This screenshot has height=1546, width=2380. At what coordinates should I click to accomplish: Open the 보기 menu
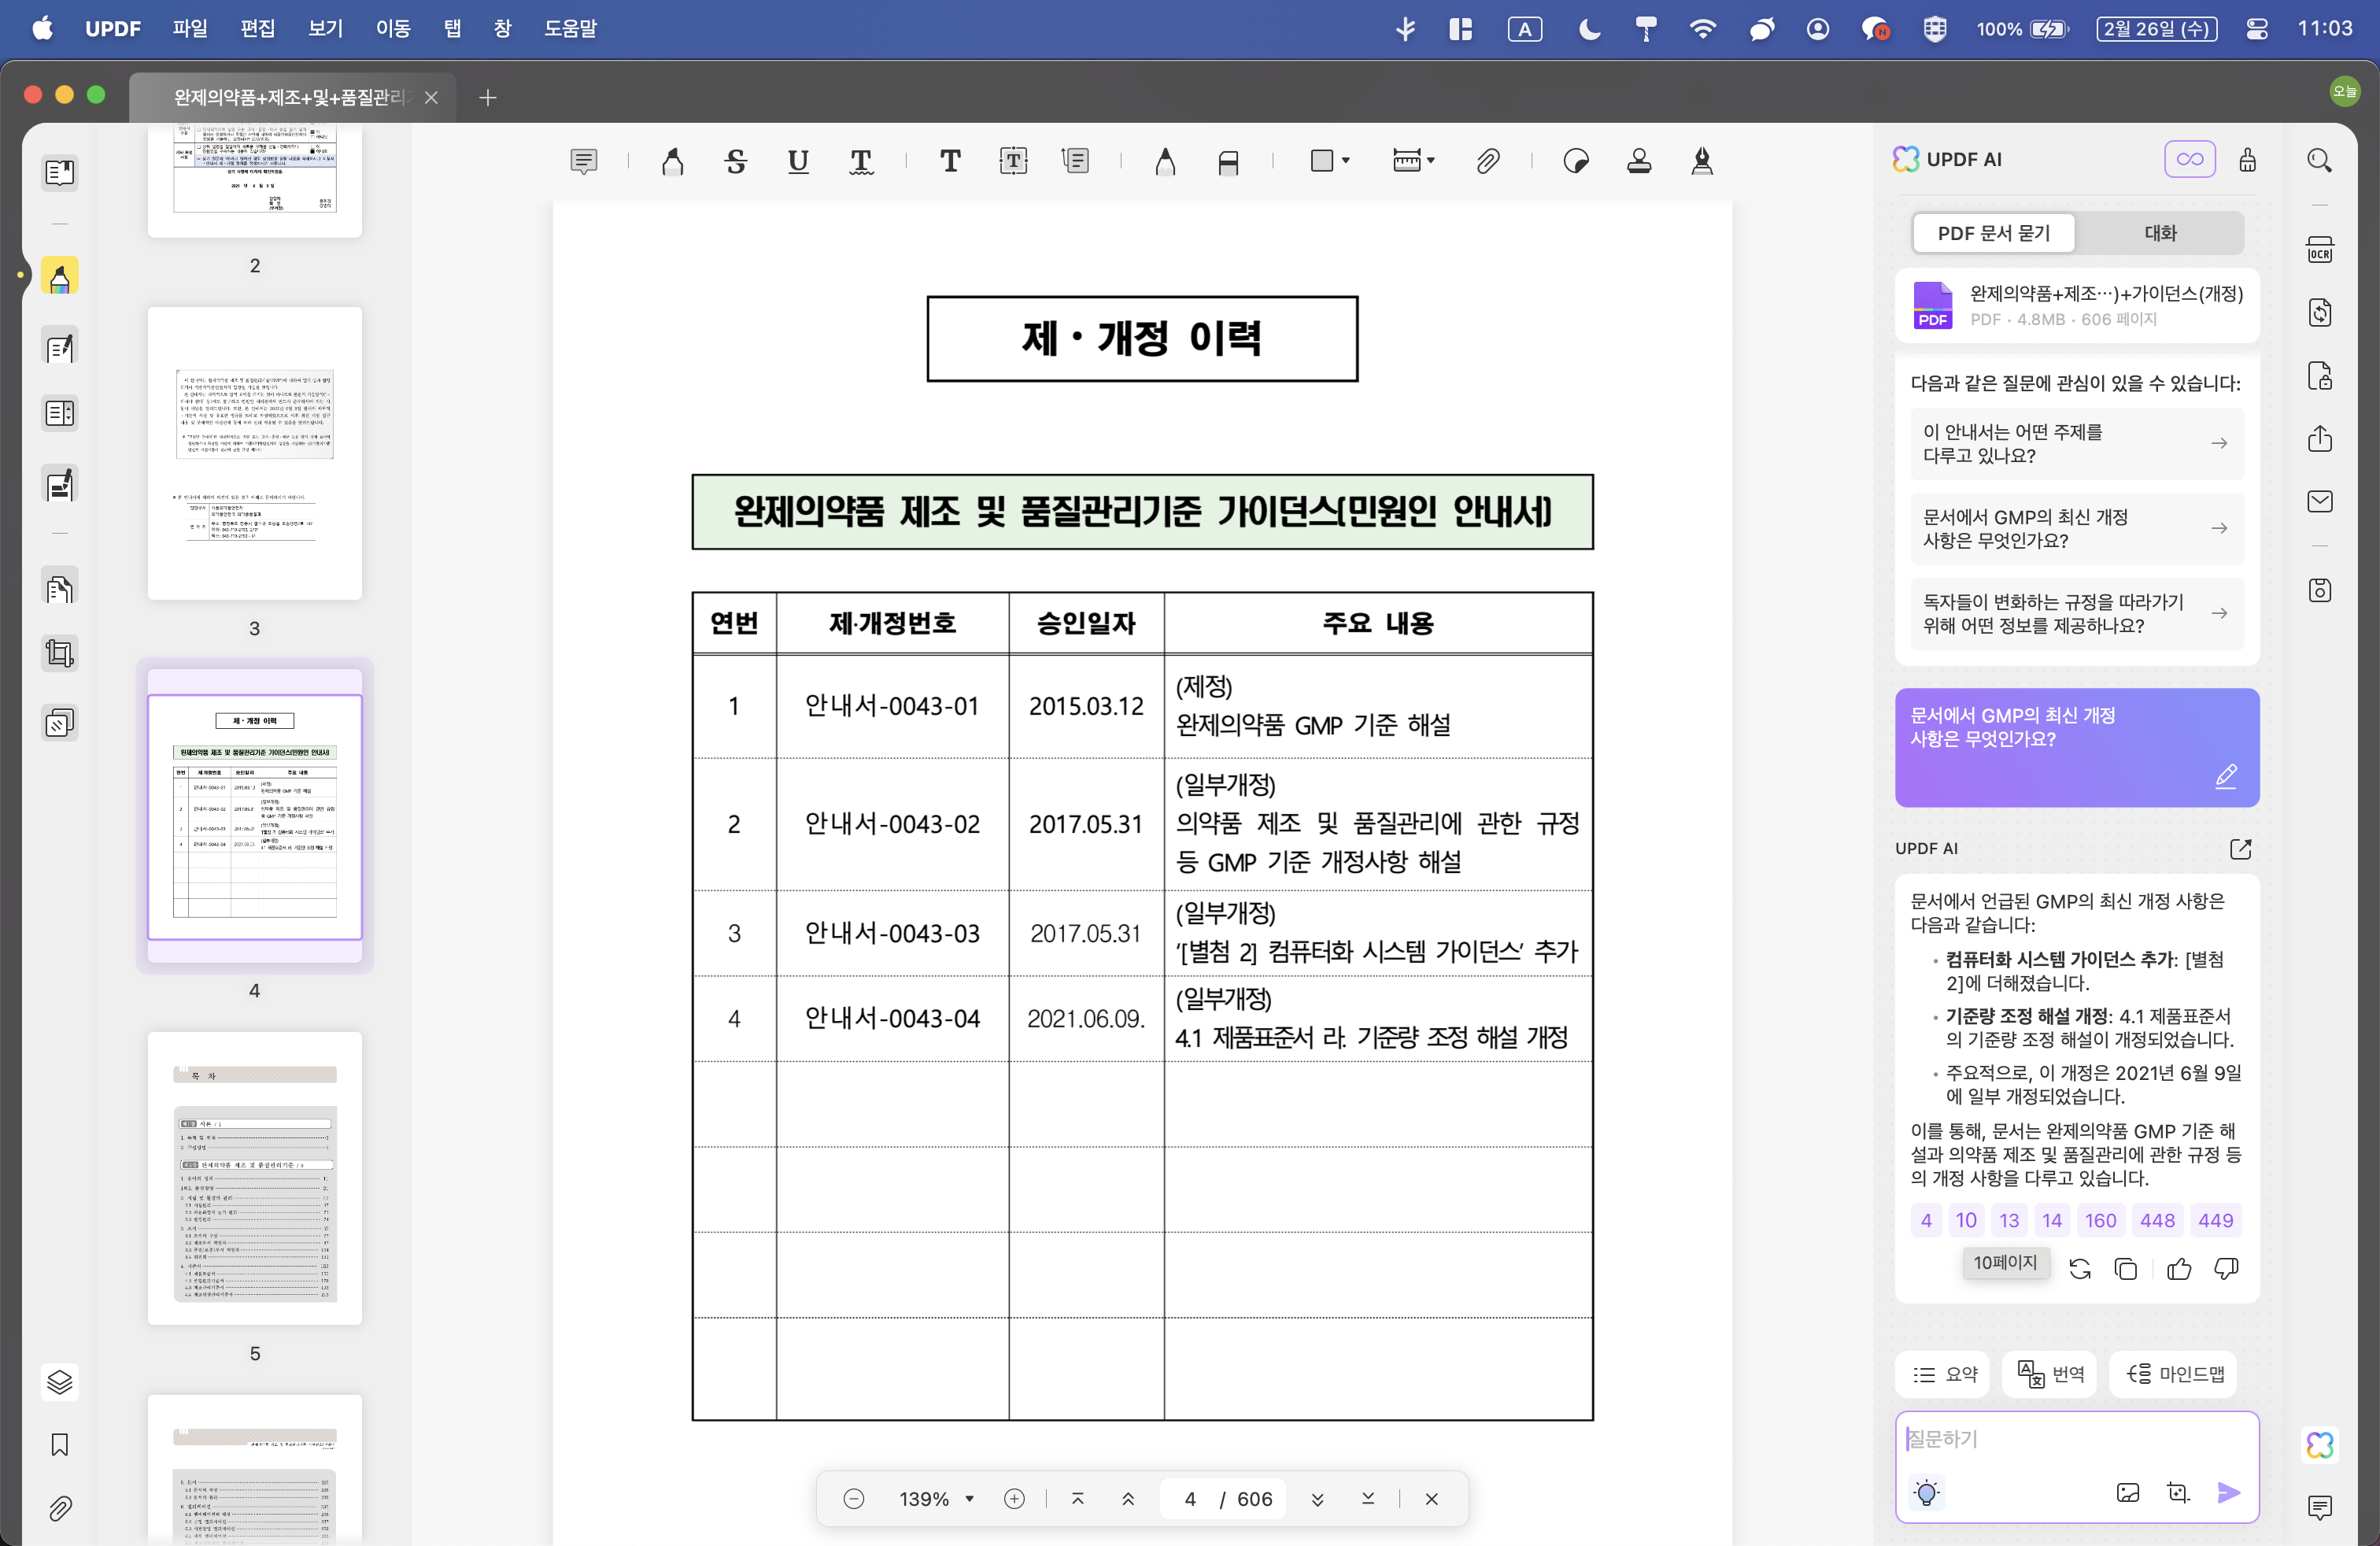325,28
